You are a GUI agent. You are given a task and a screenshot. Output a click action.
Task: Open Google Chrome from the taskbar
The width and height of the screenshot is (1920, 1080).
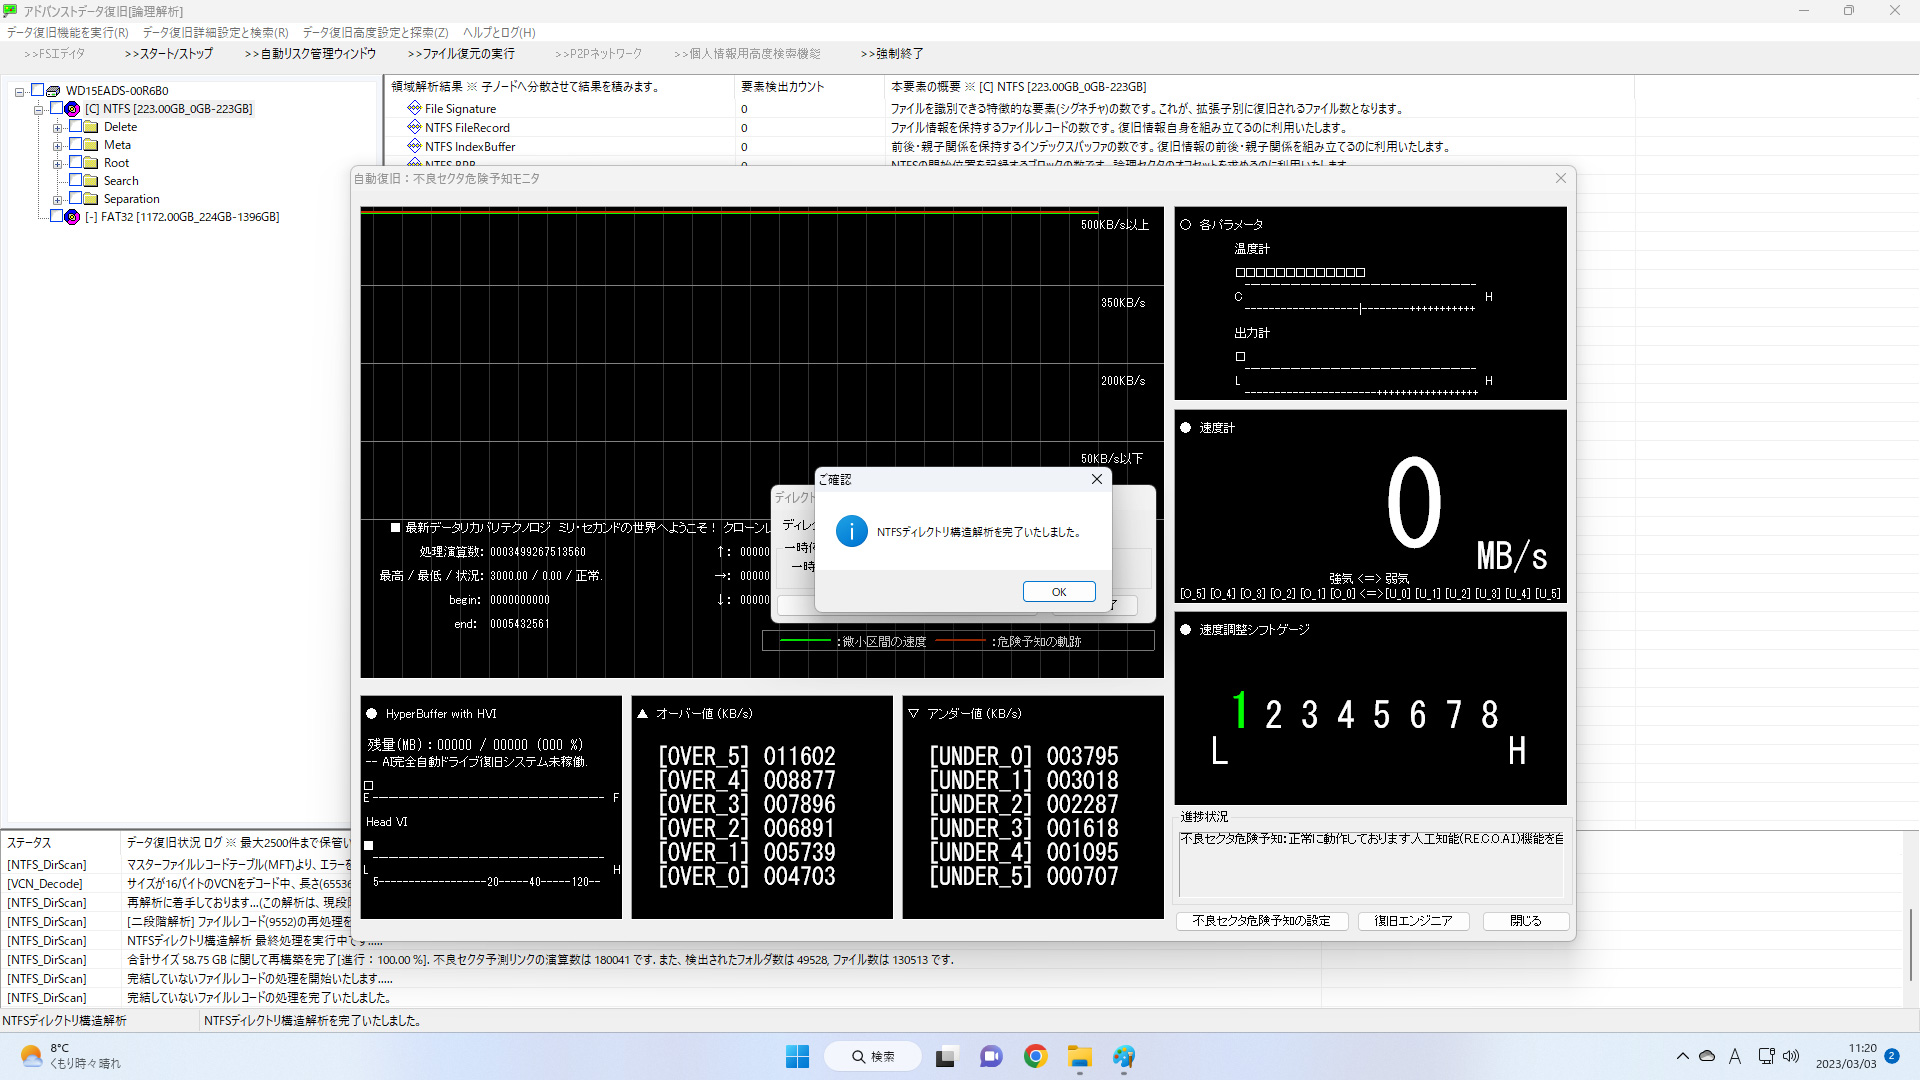point(1035,1056)
